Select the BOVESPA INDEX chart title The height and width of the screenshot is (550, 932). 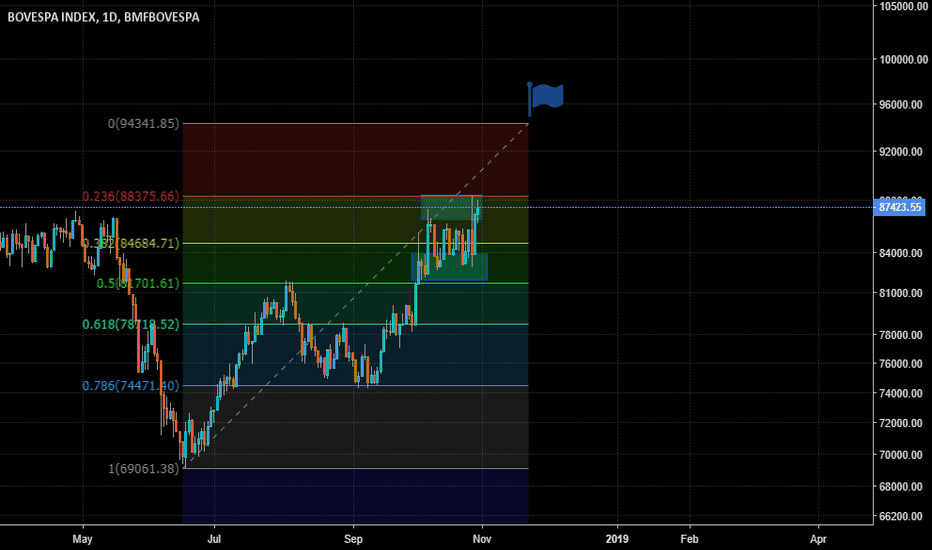point(103,17)
